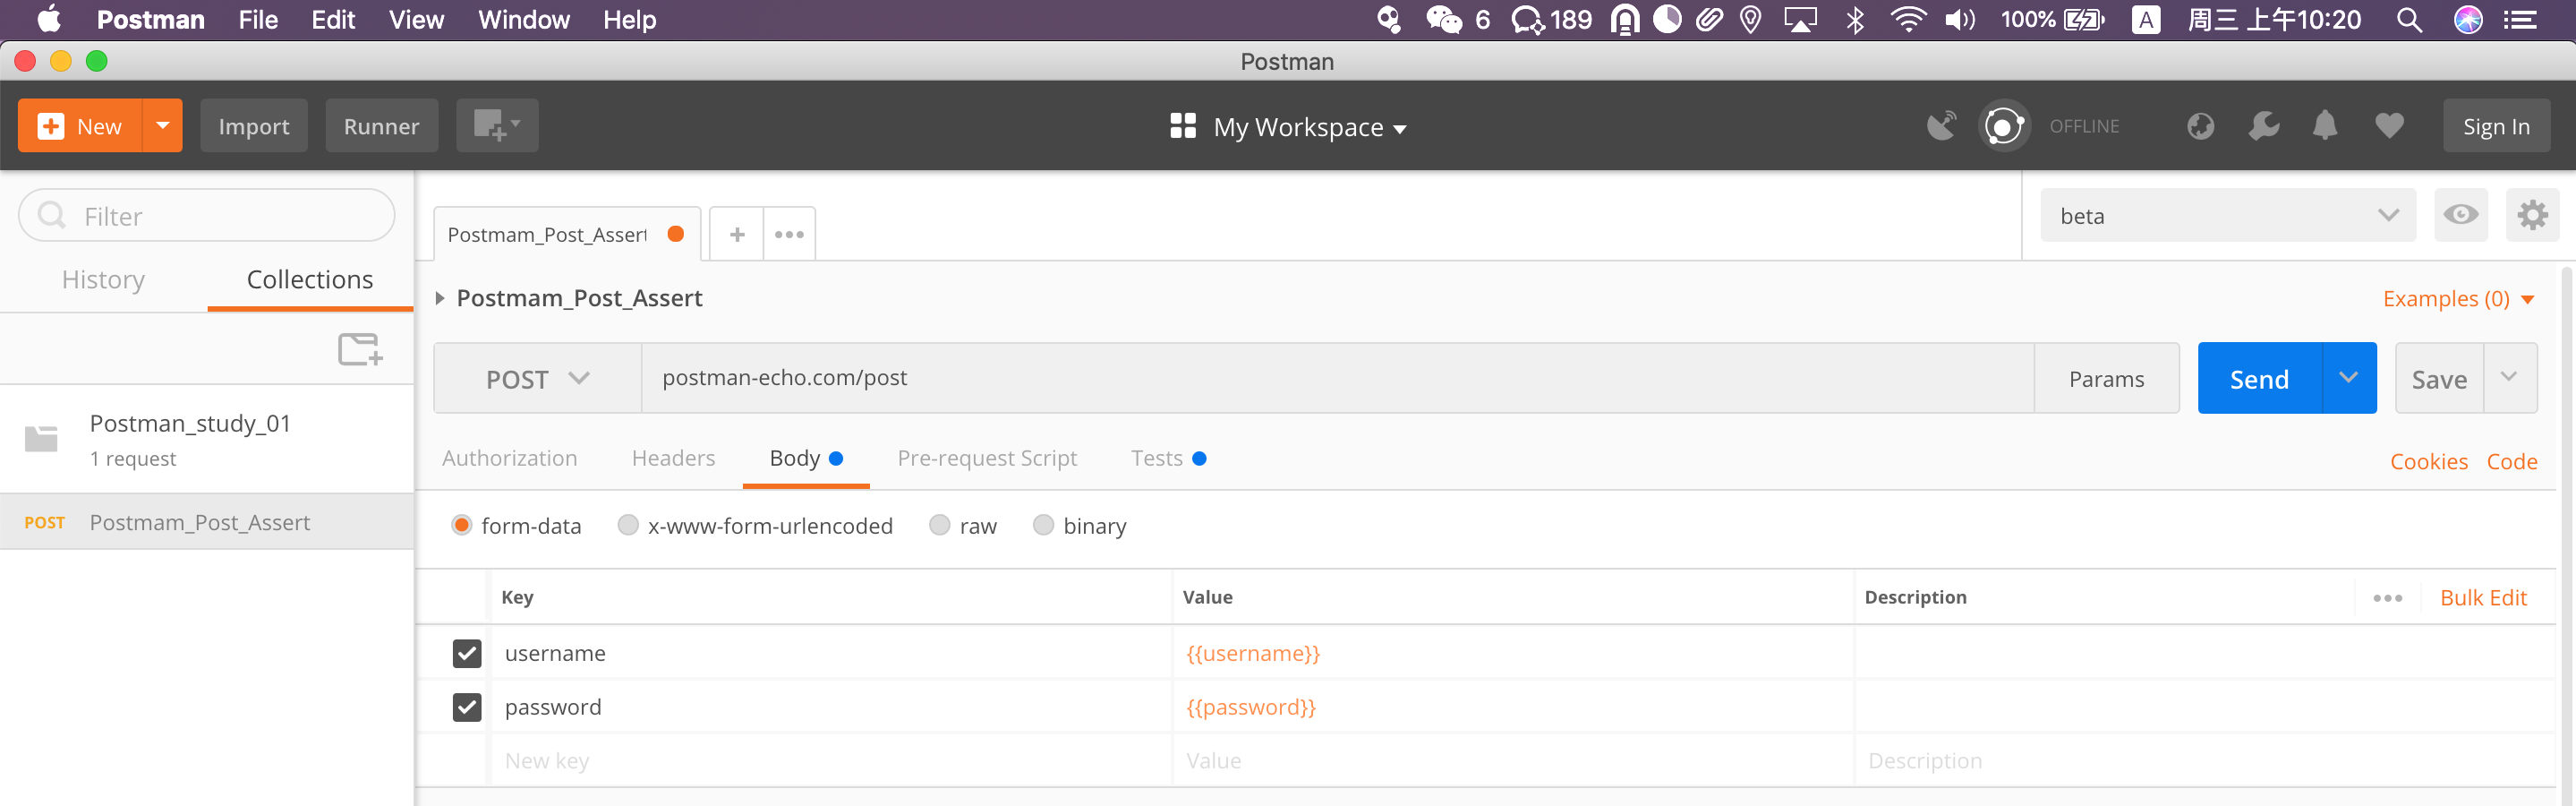Expand Postmam_Post_Assert request description triangle

(x=439, y=298)
